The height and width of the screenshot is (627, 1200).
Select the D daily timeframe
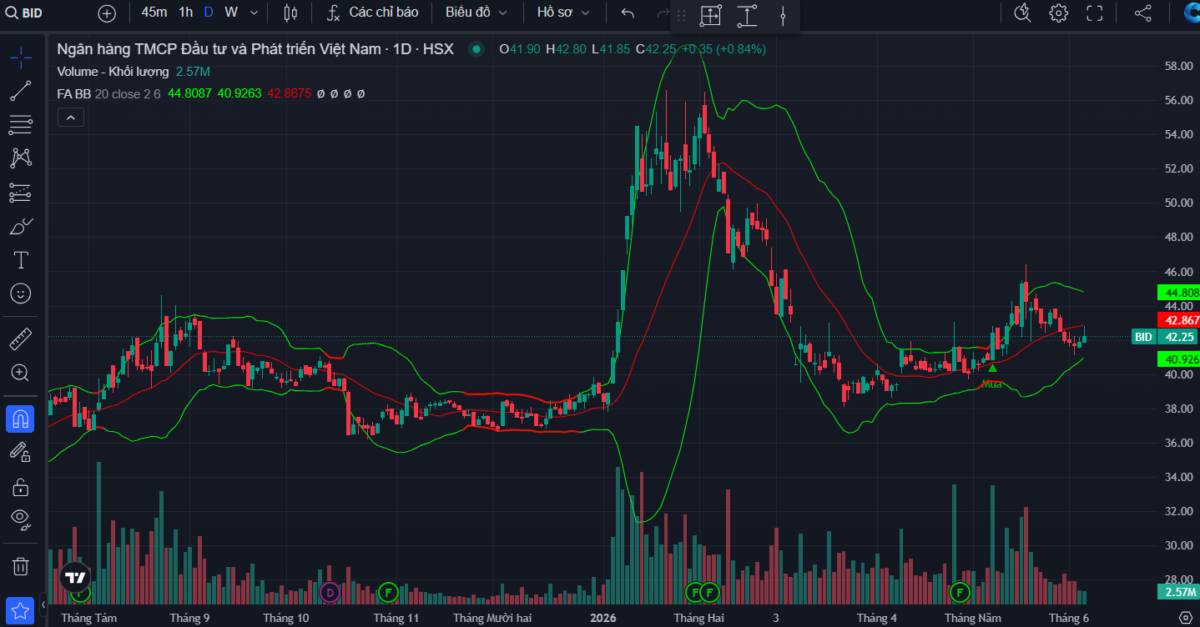coord(208,13)
